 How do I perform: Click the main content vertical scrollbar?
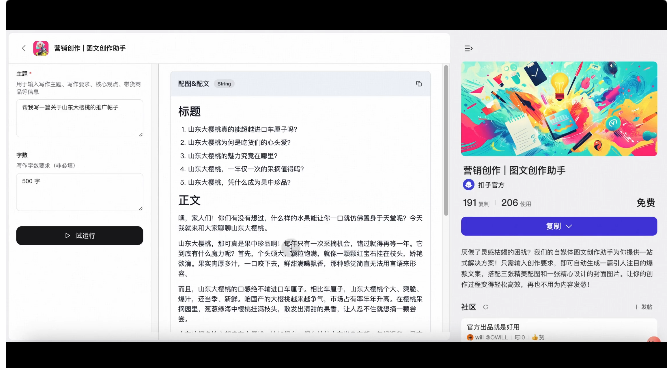click(x=446, y=140)
